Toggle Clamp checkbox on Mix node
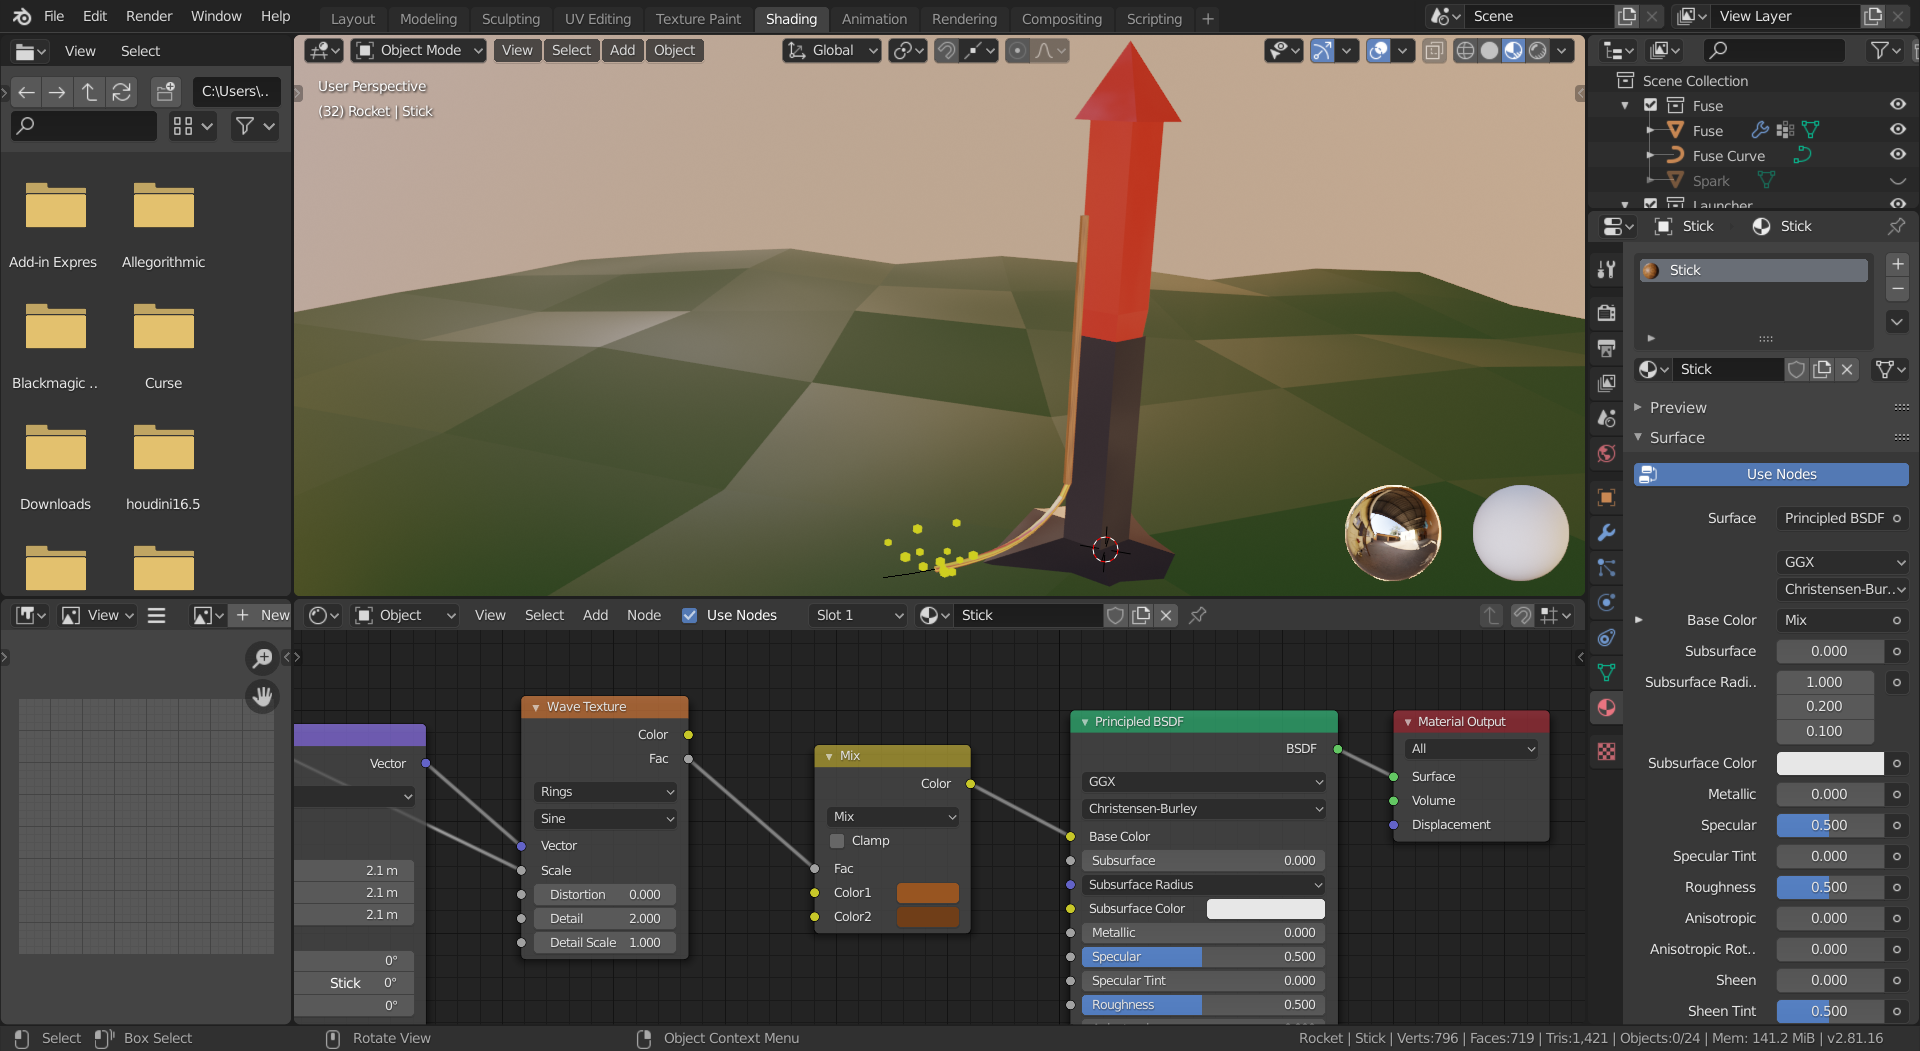1920x1051 pixels. click(837, 841)
